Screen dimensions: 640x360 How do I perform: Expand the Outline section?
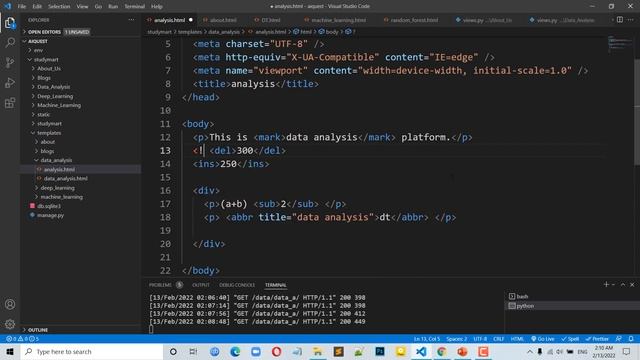pyautogui.click(x=81, y=330)
